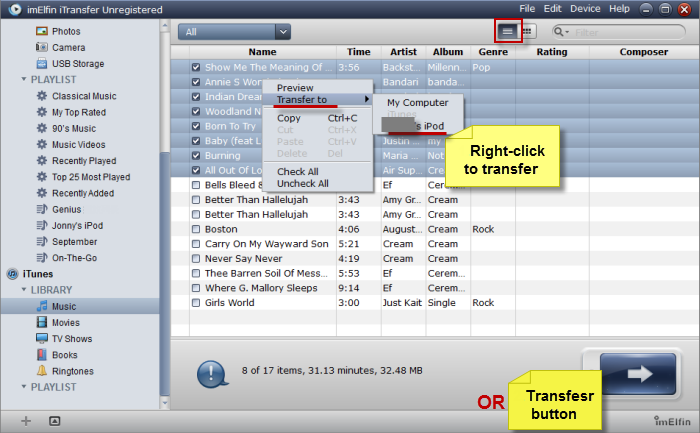Select the iTunes source in the sidebar
The image size is (700, 433).
tap(38, 274)
